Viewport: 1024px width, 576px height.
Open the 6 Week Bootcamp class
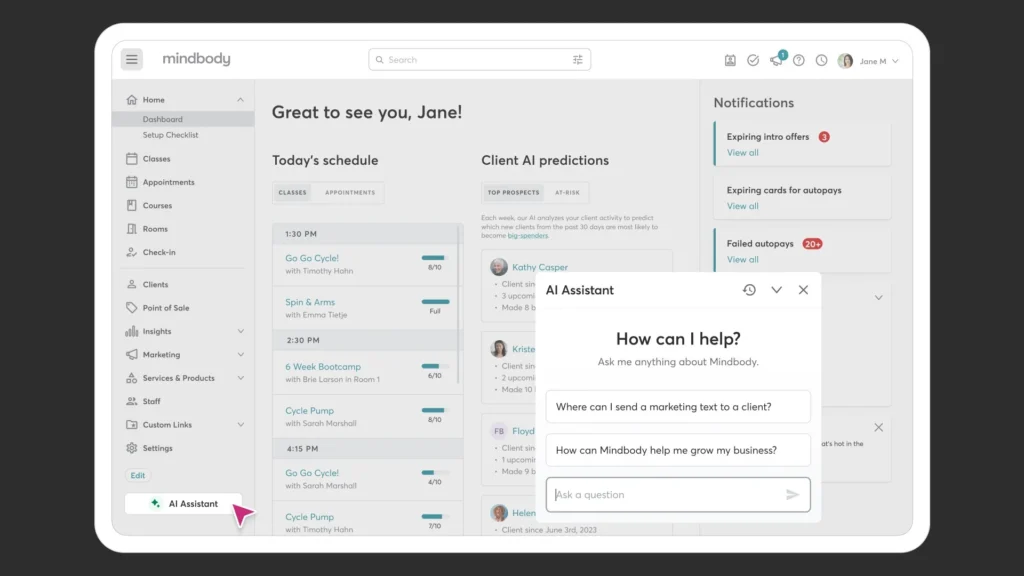(x=323, y=367)
